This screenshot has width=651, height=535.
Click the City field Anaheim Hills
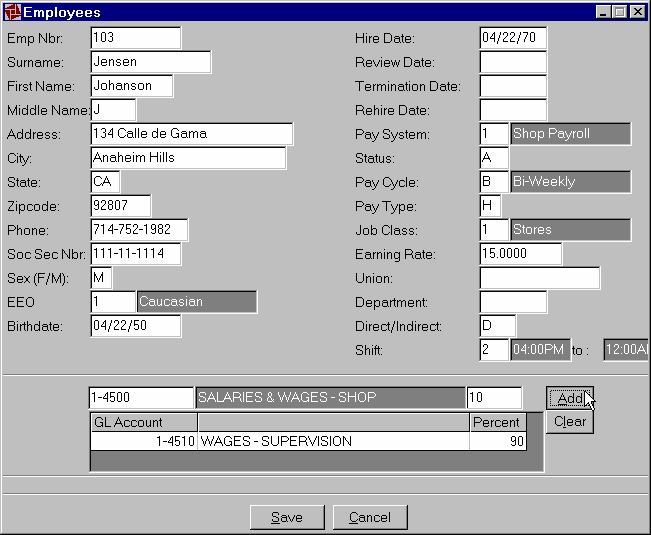(x=188, y=158)
